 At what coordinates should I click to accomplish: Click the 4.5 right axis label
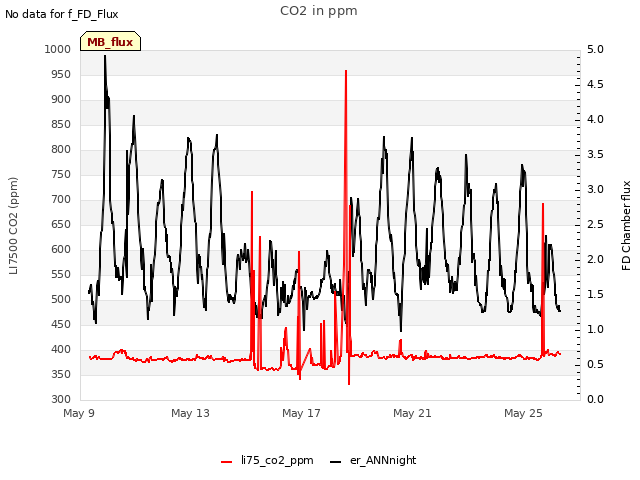595,84
